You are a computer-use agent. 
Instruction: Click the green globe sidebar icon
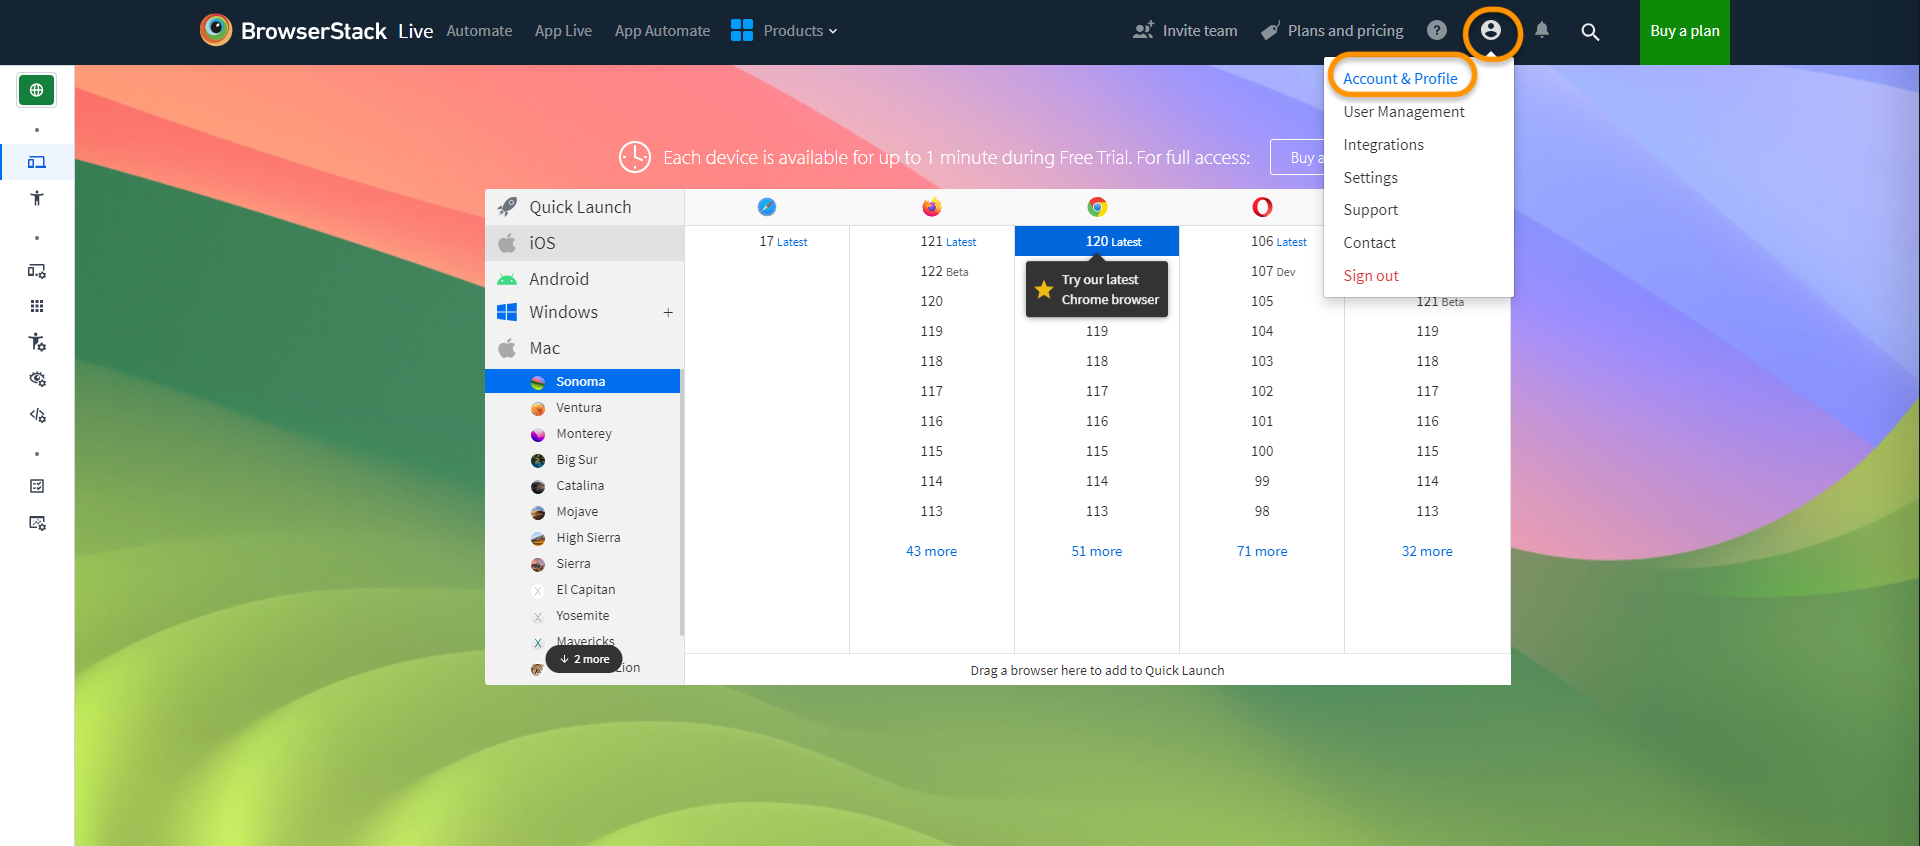(37, 90)
